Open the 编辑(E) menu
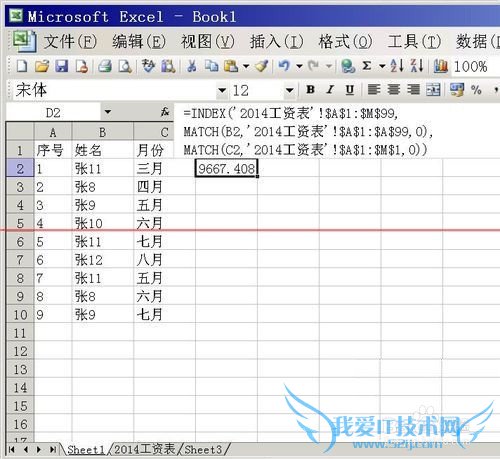The width and height of the screenshot is (500, 459). click(x=139, y=42)
